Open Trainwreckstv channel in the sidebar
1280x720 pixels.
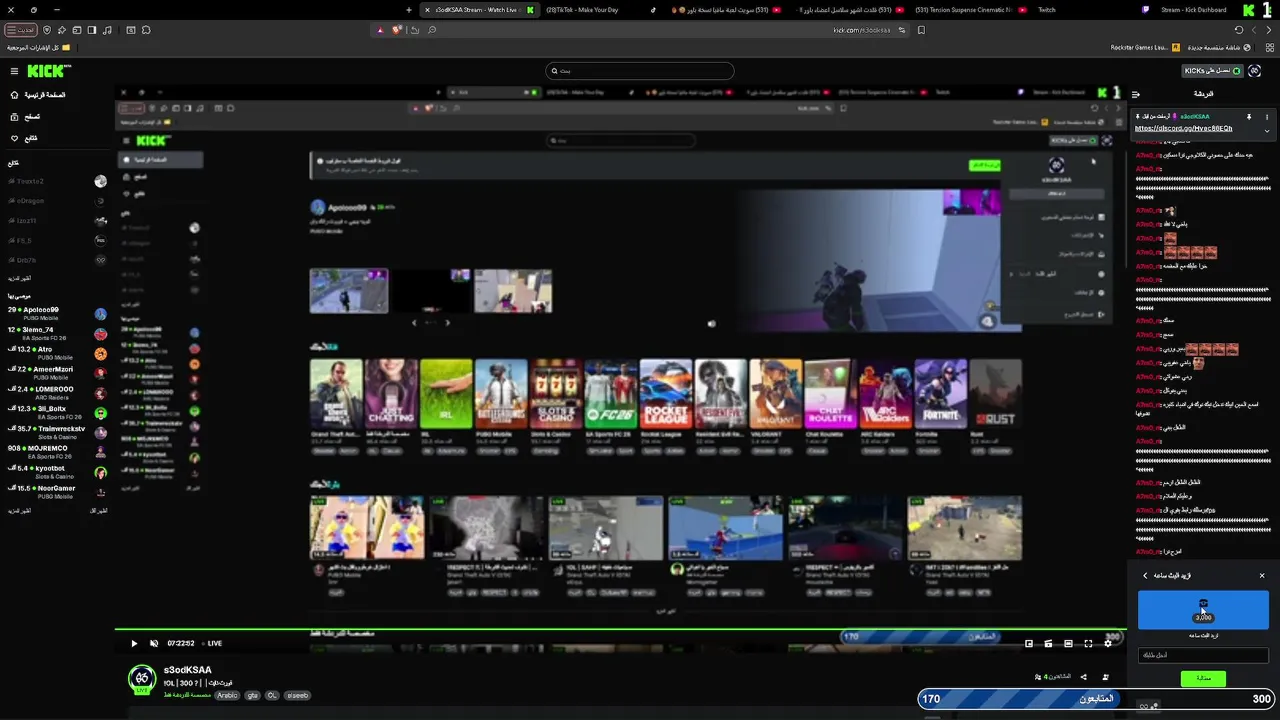point(56,432)
